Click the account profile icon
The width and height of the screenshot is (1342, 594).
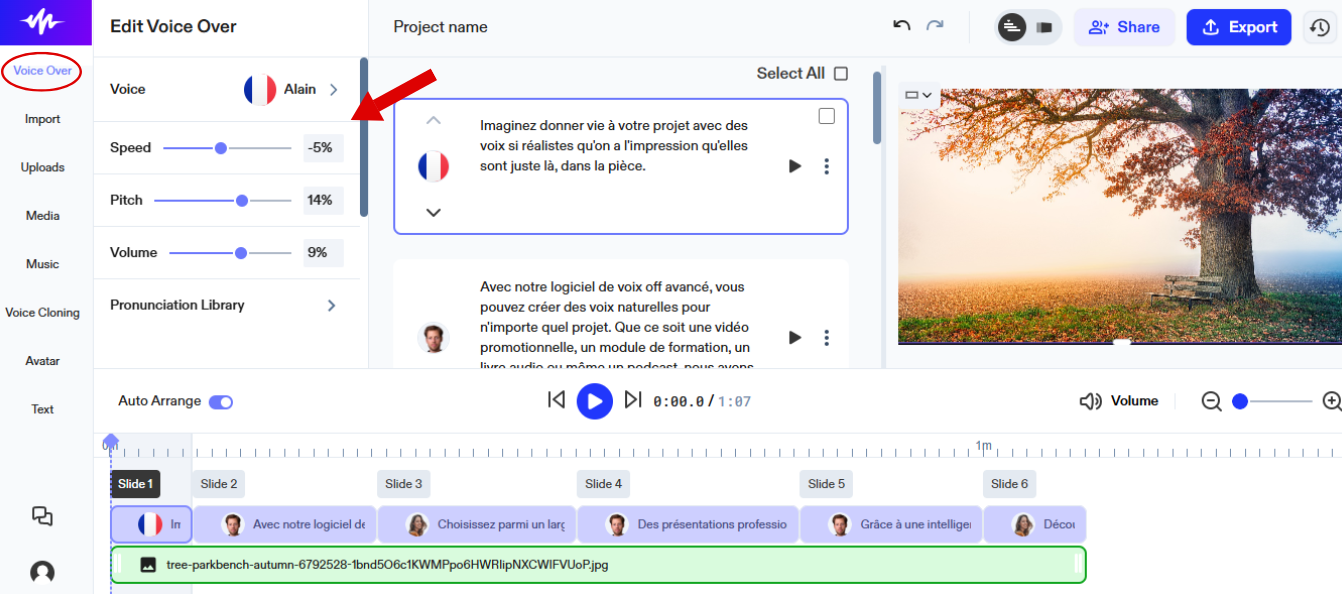point(41,571)
